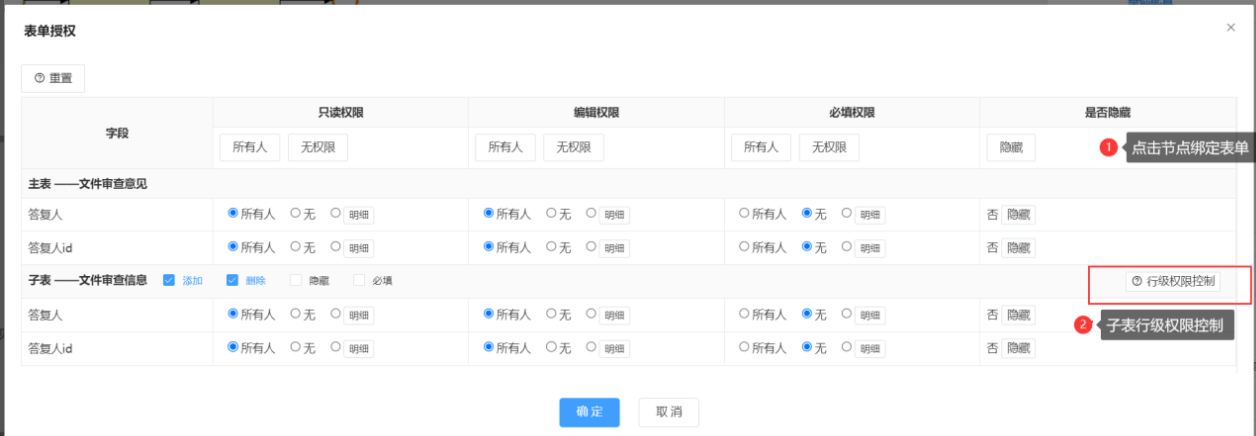Open 明细 for sub-table 答复人 read-only permission
Screen dimensions: 1256x436
click(x=359, y=315)
